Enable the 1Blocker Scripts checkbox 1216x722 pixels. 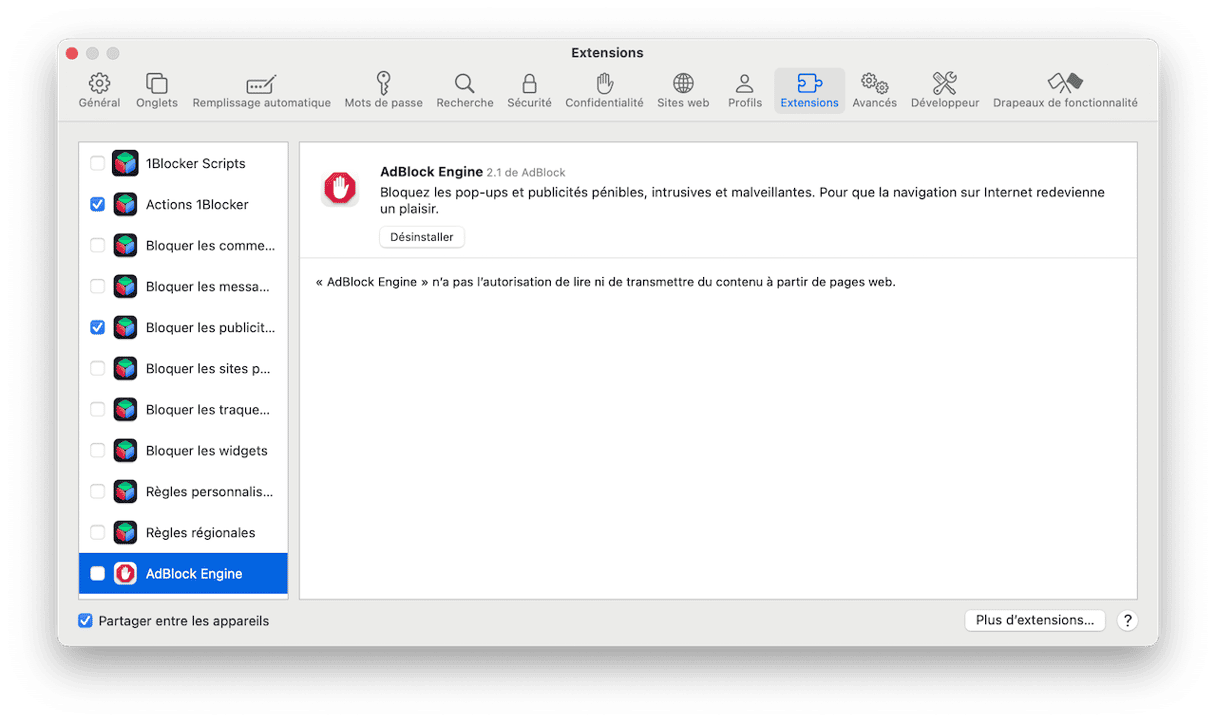[98, 164]
